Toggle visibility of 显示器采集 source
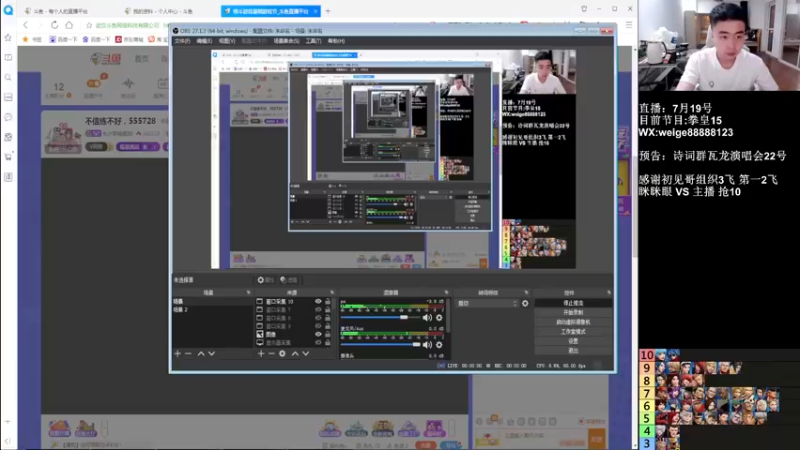This screenshot has width=800, height=450. coord(318,342)
